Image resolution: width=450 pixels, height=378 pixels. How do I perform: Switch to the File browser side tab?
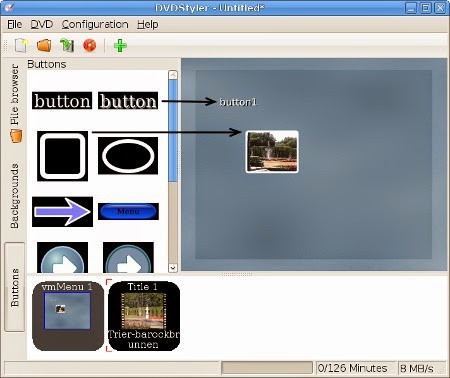coord(15,103)
